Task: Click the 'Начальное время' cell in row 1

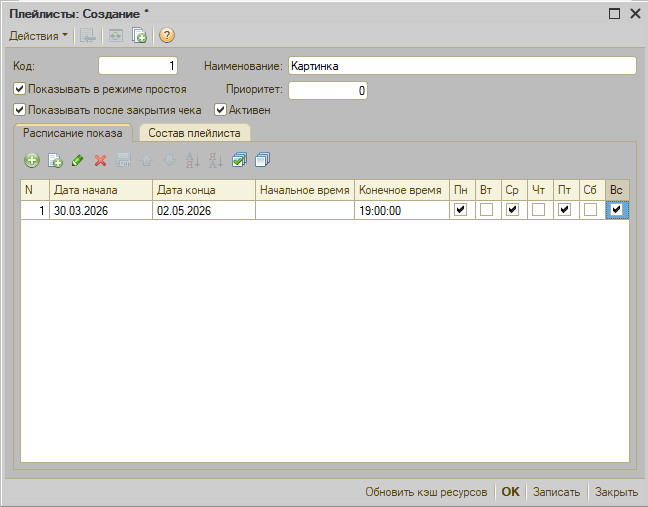Action: pos(304,211)
